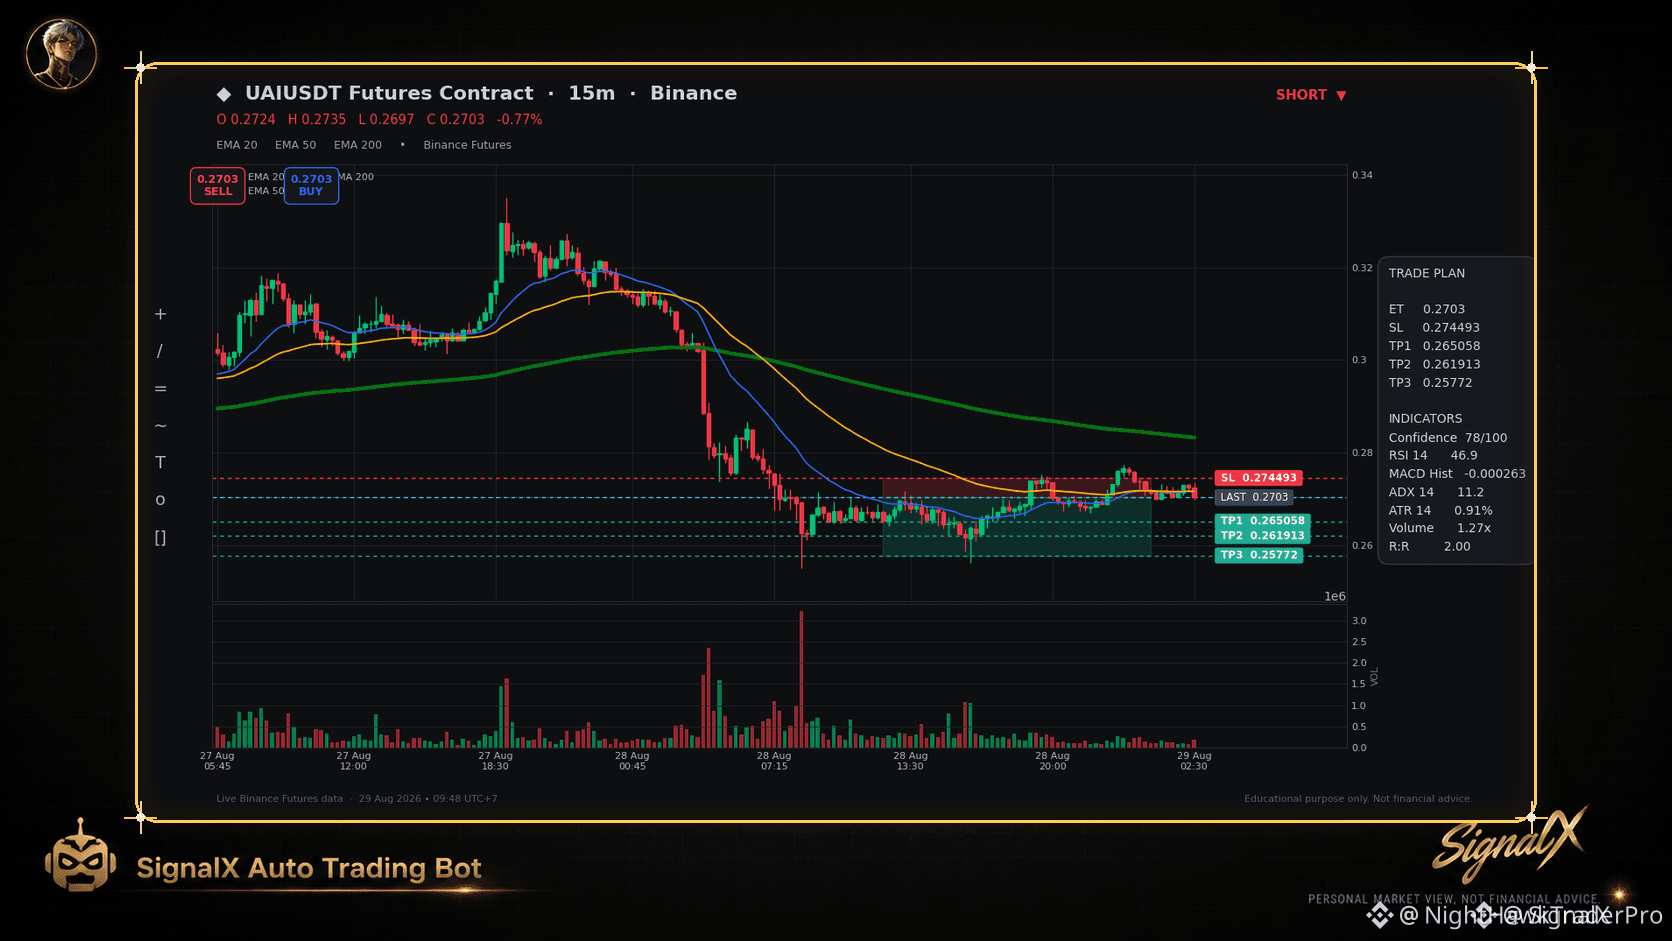
Task: Click the MACD Hist -0.000263 row
Action: 1457,474
